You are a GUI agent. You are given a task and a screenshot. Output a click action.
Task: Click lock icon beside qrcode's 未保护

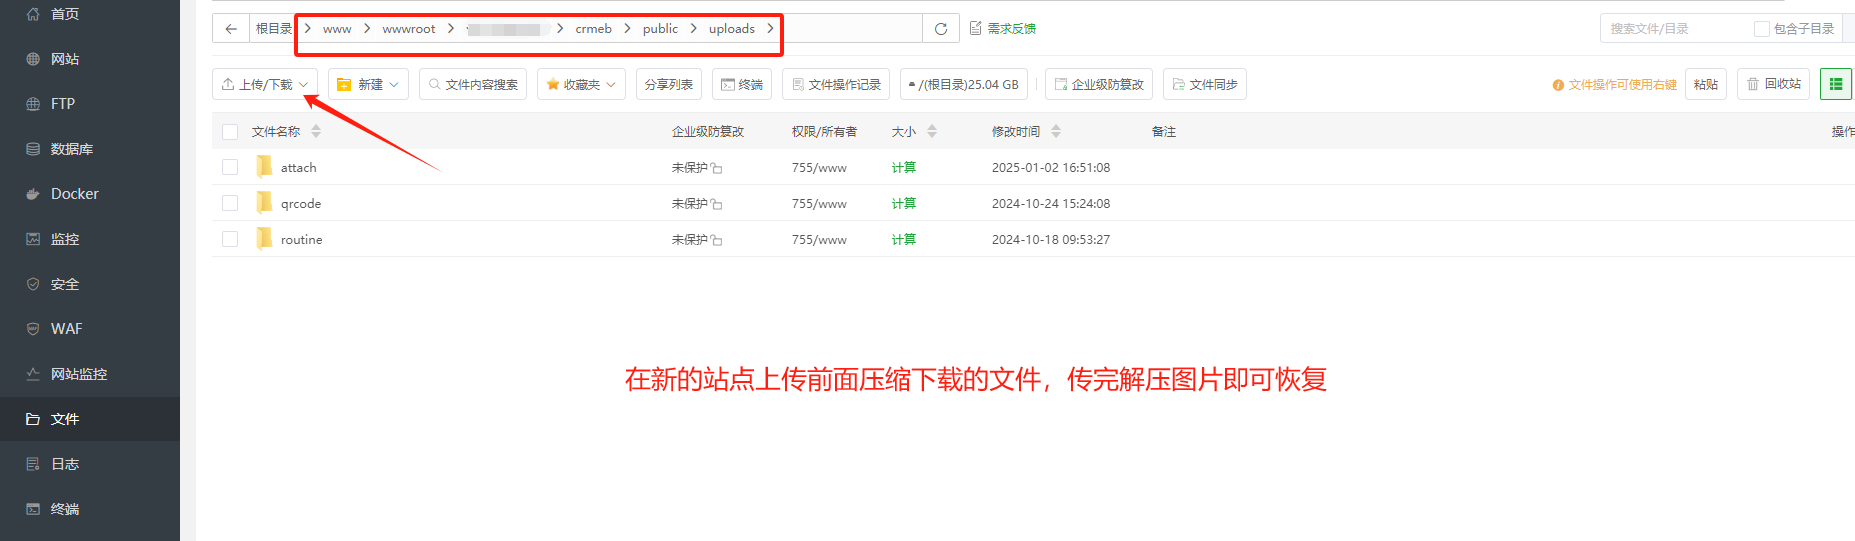717,204
